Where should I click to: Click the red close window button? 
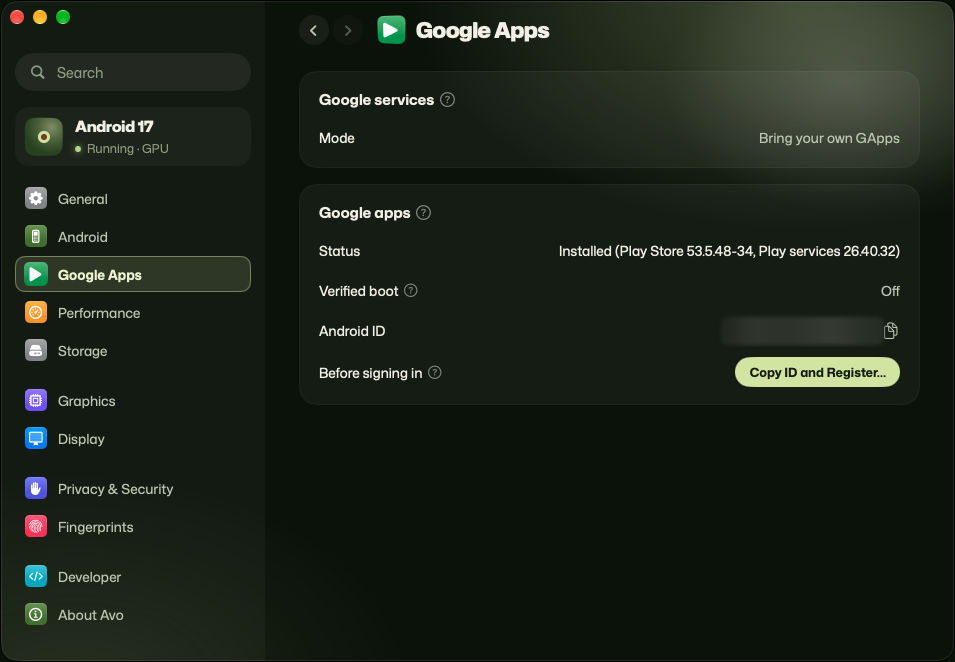tap(17, 17)
